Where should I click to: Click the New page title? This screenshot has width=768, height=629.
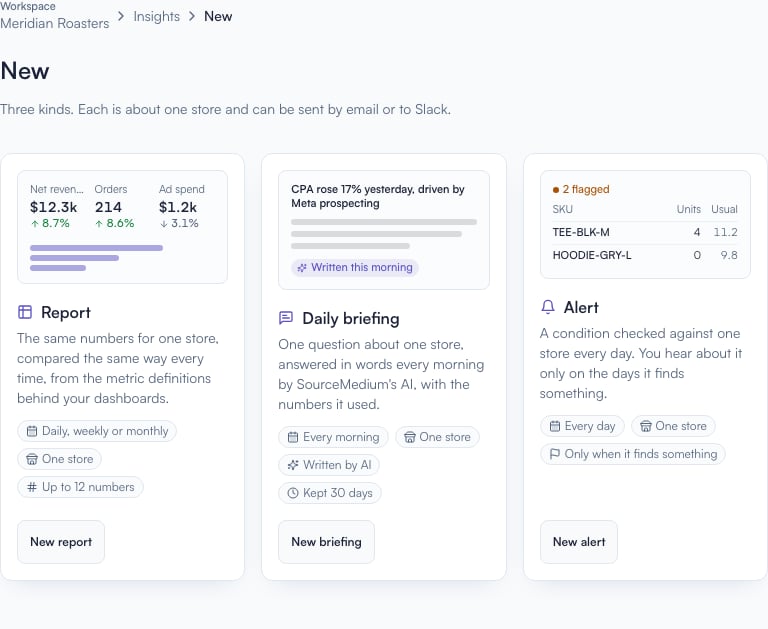25,71
